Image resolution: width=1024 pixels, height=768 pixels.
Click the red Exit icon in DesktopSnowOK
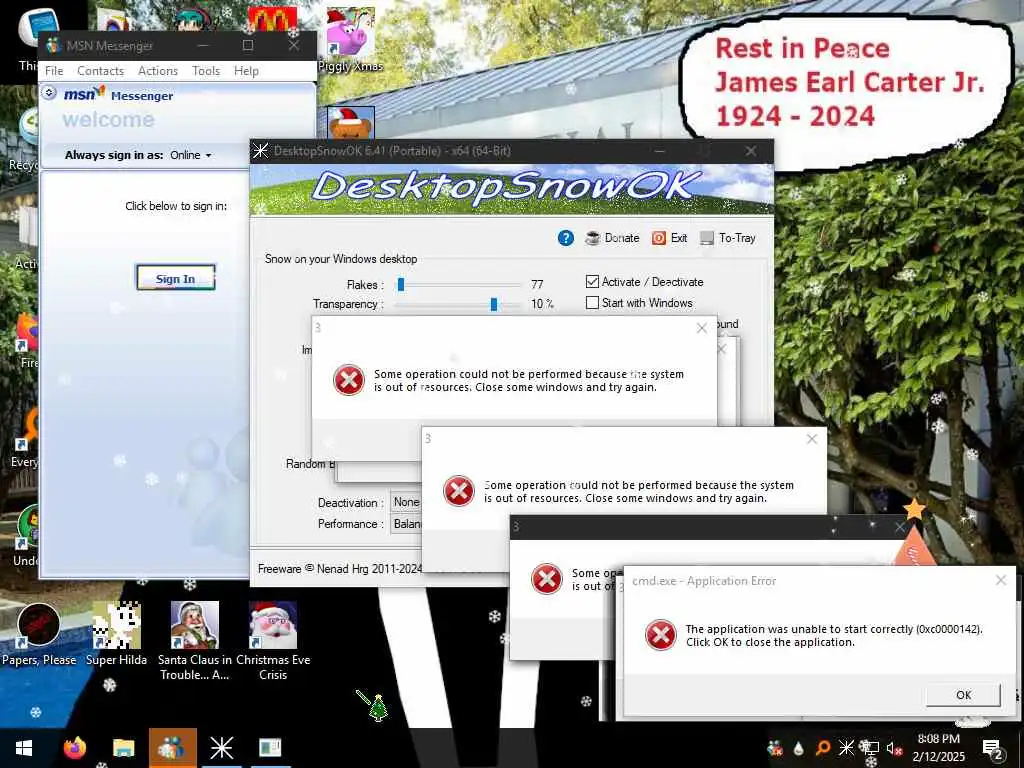point(658,238)
